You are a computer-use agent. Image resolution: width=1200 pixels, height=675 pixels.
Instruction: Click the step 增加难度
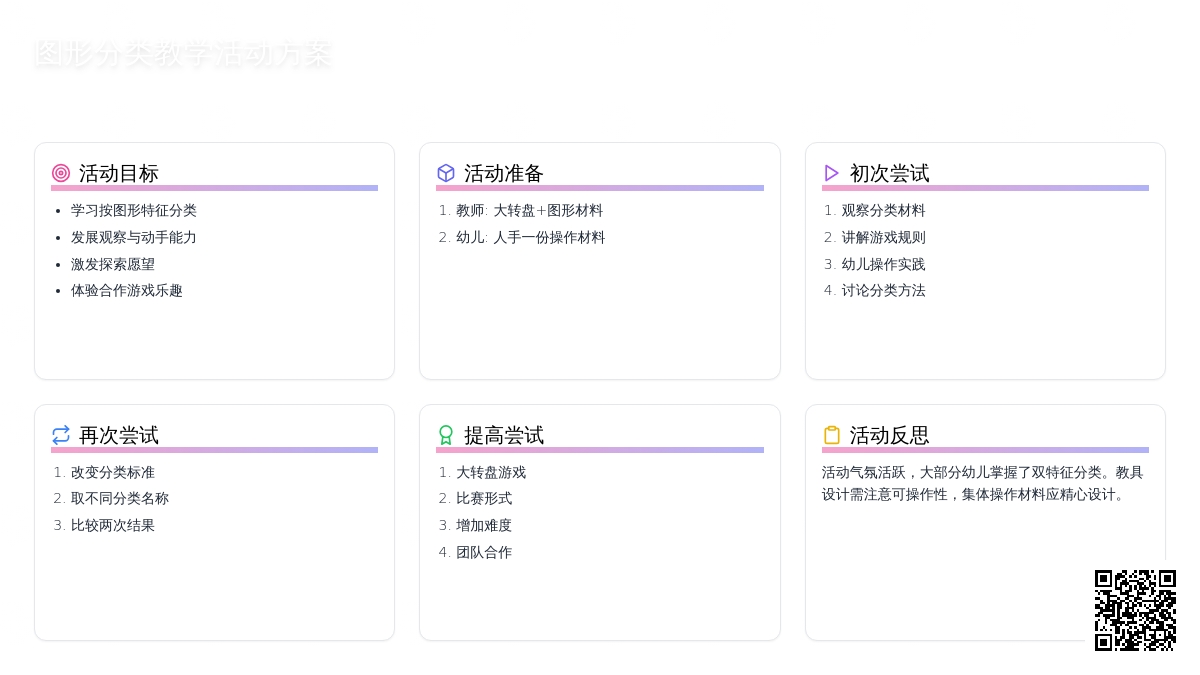point(484,526)
